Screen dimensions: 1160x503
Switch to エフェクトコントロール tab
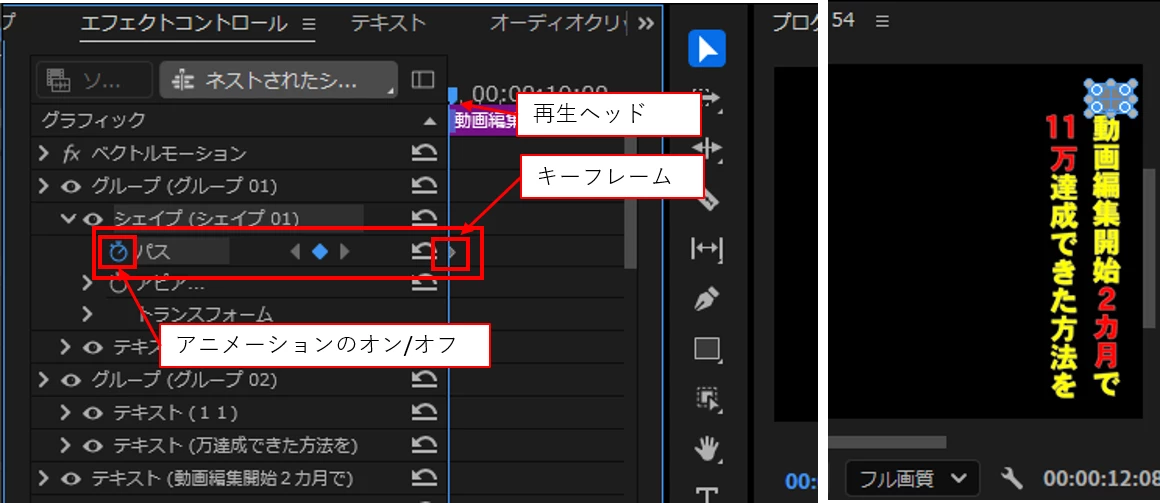coord(184,24)
